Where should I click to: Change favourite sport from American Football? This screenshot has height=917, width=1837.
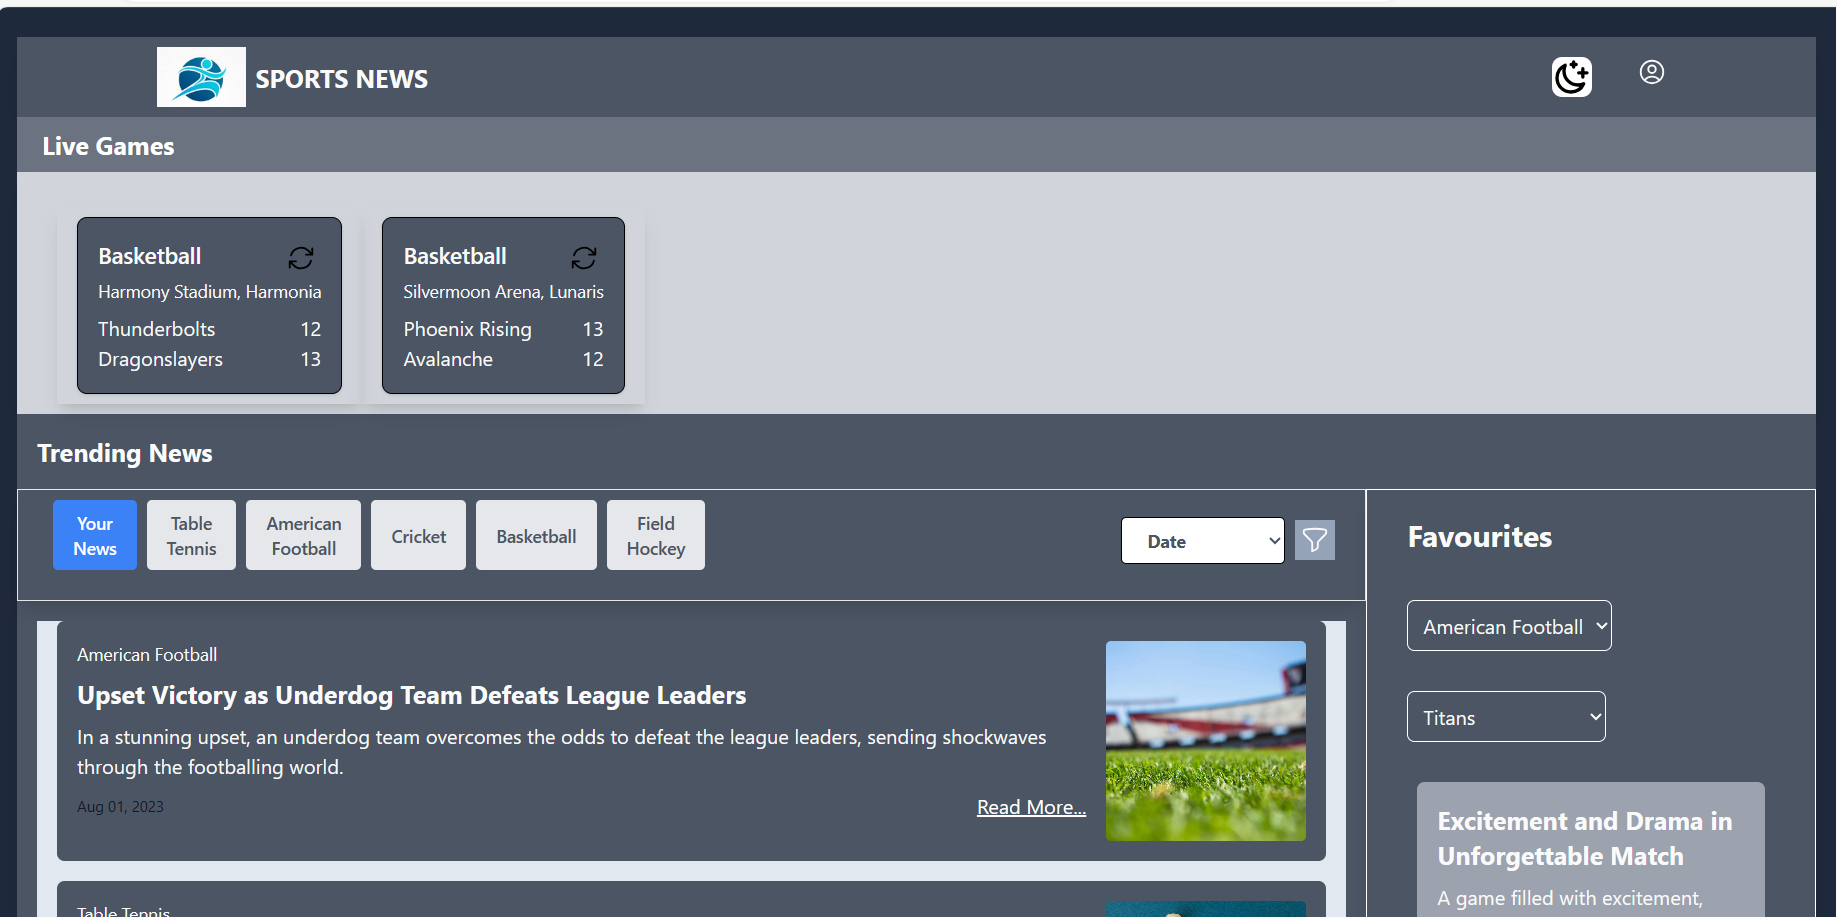point(1508,625)
